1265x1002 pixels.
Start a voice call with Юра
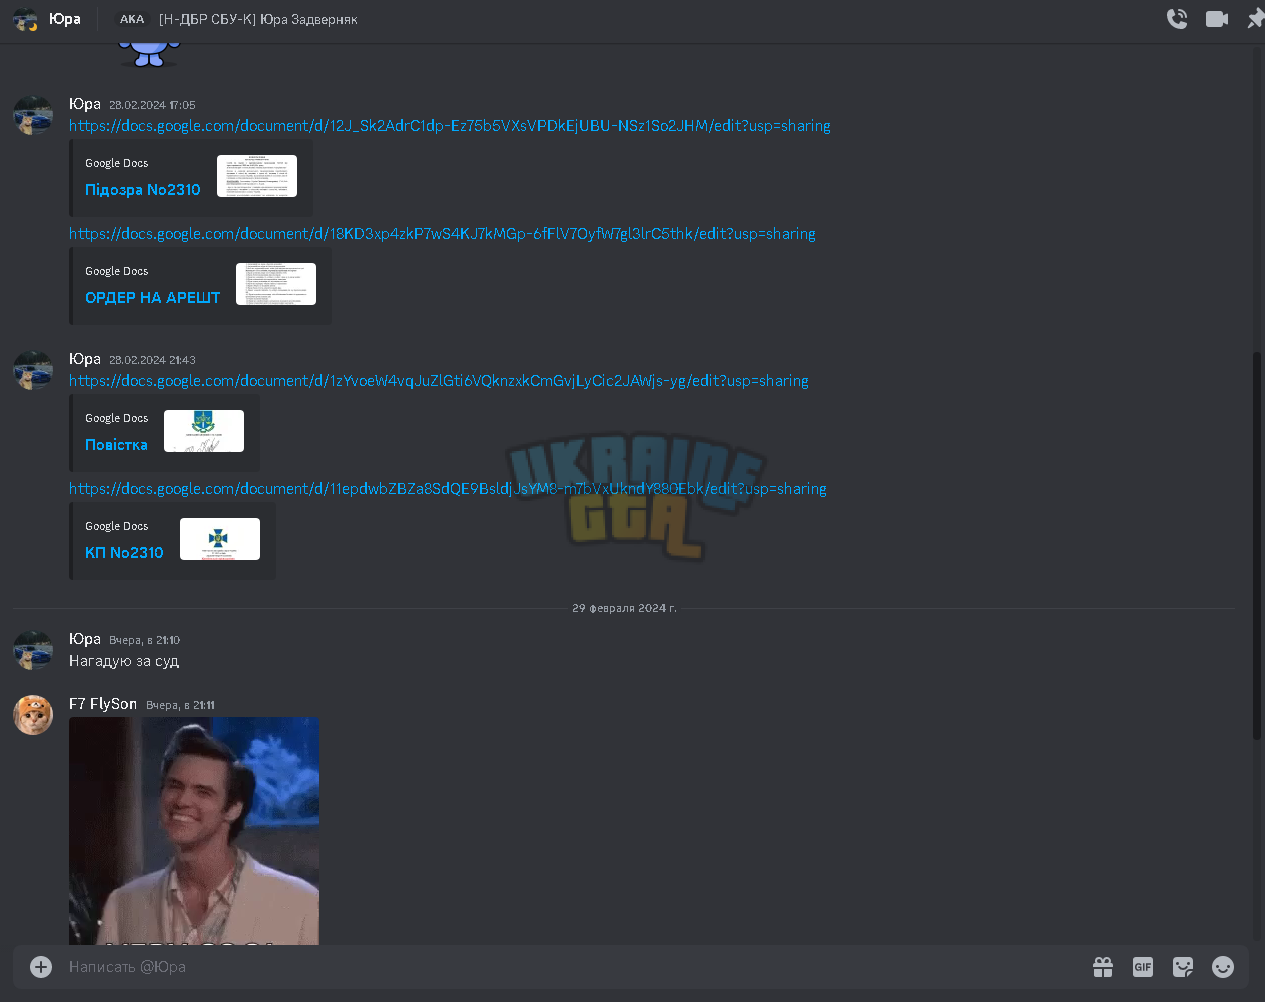pos(1177,19)
